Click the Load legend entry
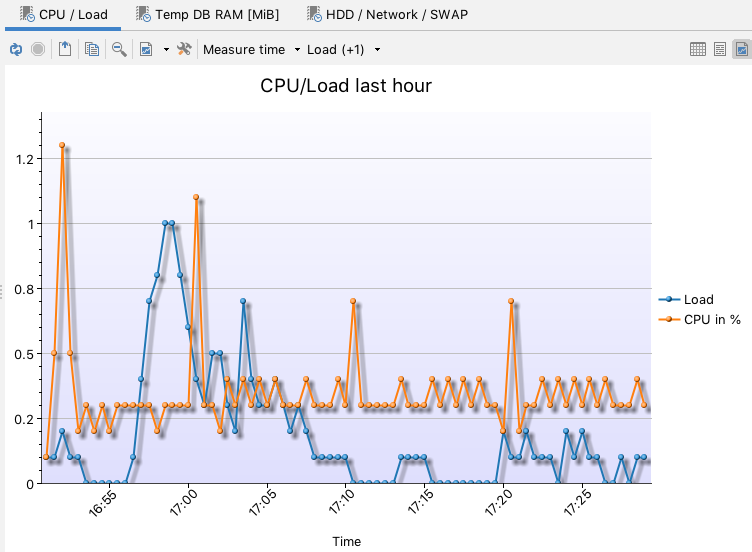The height and width of the screenshot is (552, 752). (x=698, y=299)
